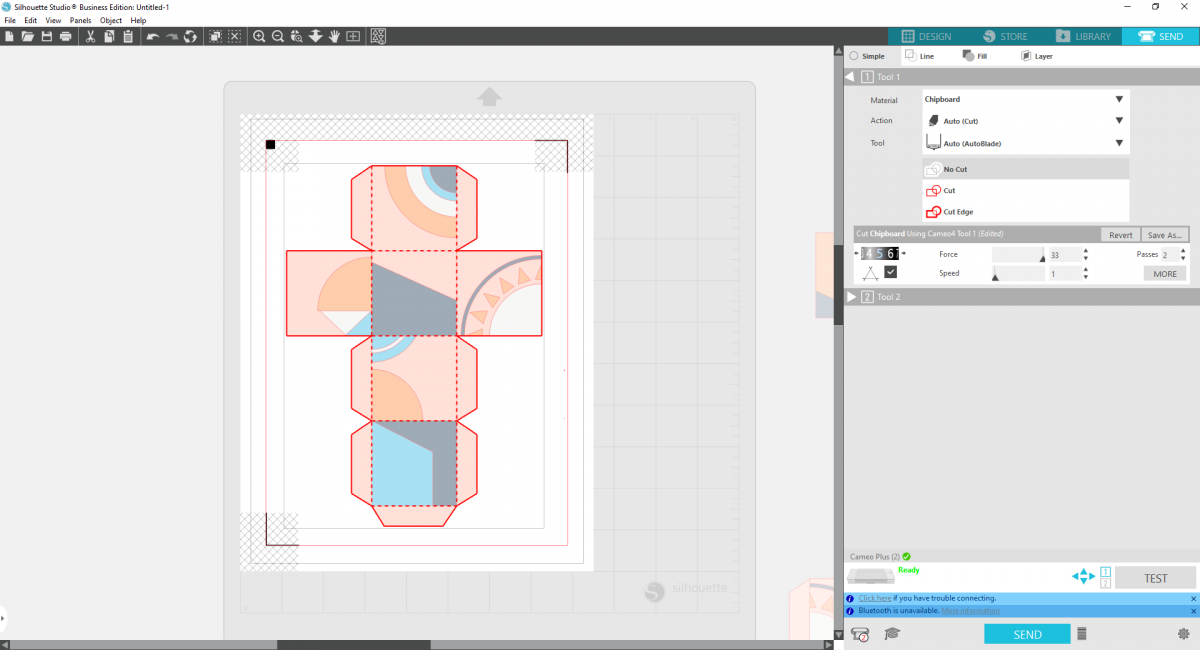Activate the zoom selection tool
The width and height of the screenshot is (1200, 650).
point(297,36)
